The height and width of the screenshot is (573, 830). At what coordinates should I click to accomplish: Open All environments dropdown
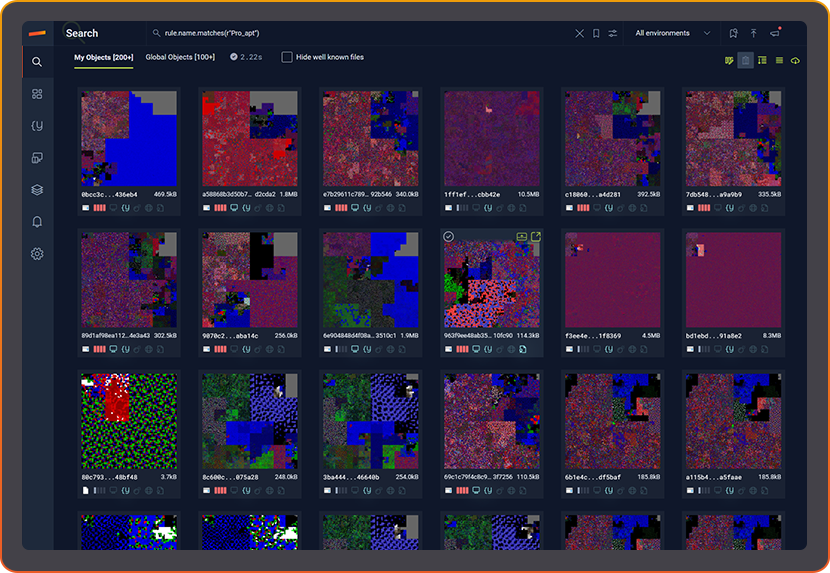[673, 33]
